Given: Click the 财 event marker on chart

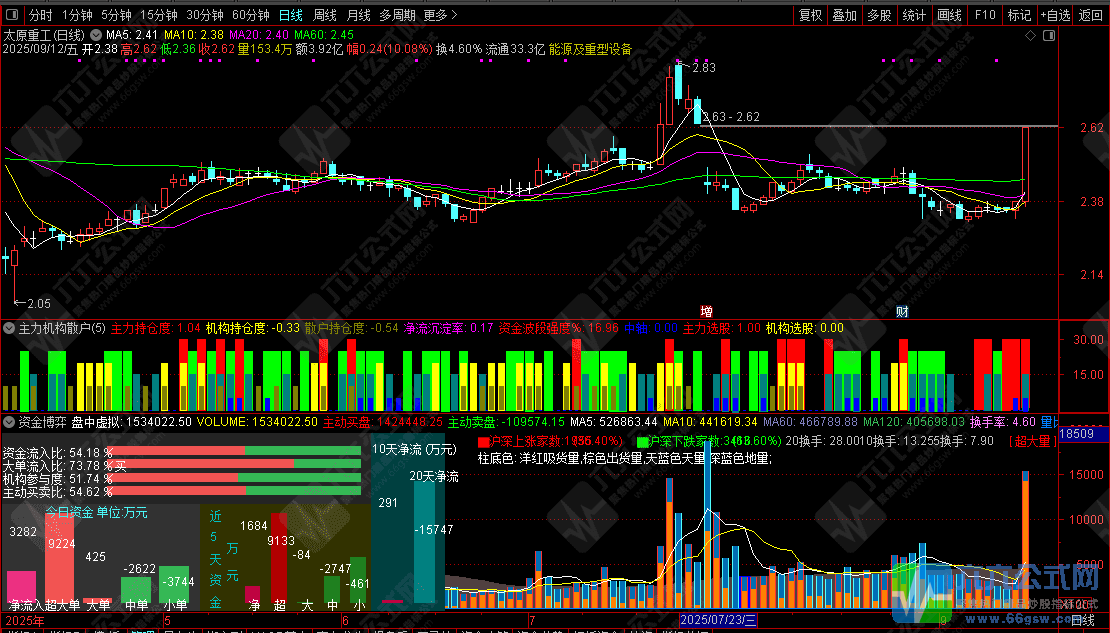Looking at the screenshot, I should pyautogui.click(x=902, y=312).
